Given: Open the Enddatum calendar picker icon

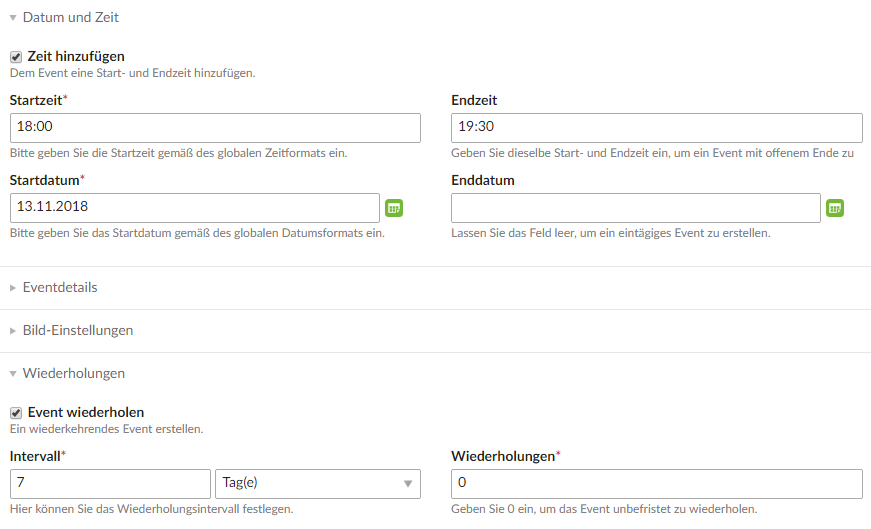Looking at the screenshot, I should [835, 208].
